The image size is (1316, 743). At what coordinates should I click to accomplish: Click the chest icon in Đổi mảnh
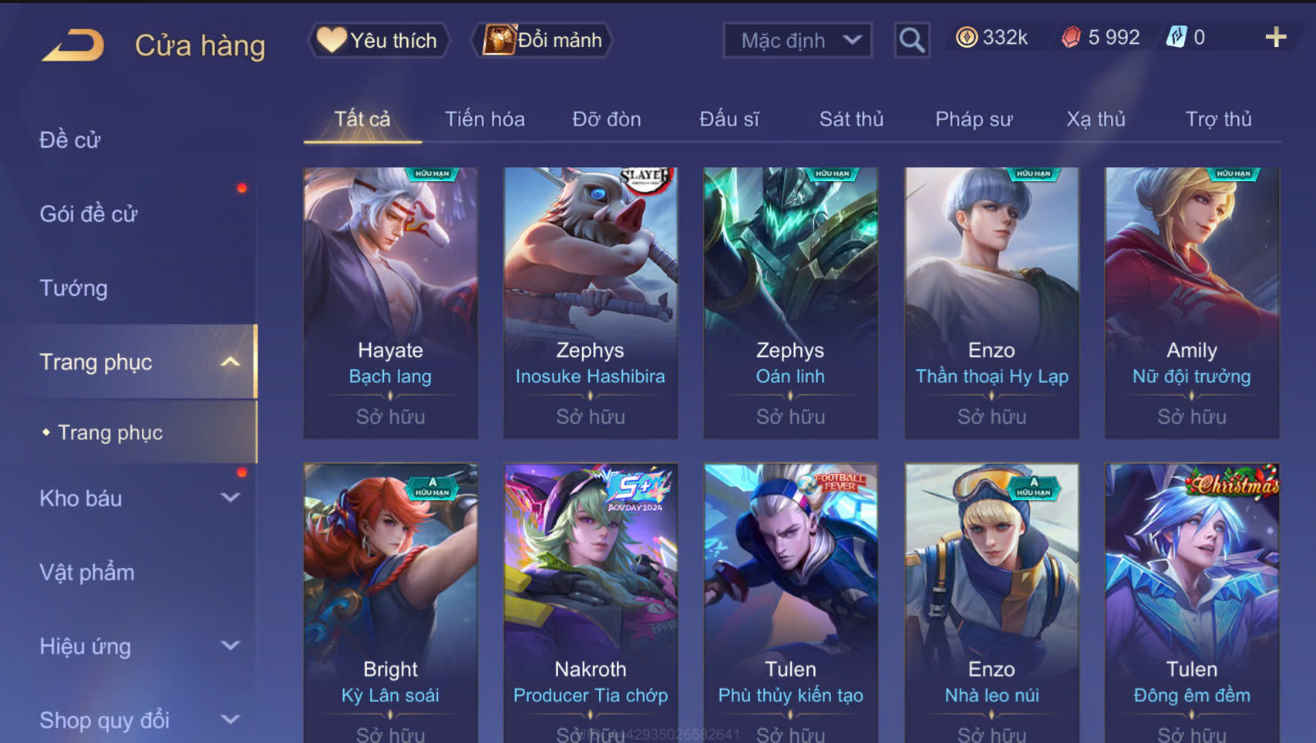tap(498, 40)
